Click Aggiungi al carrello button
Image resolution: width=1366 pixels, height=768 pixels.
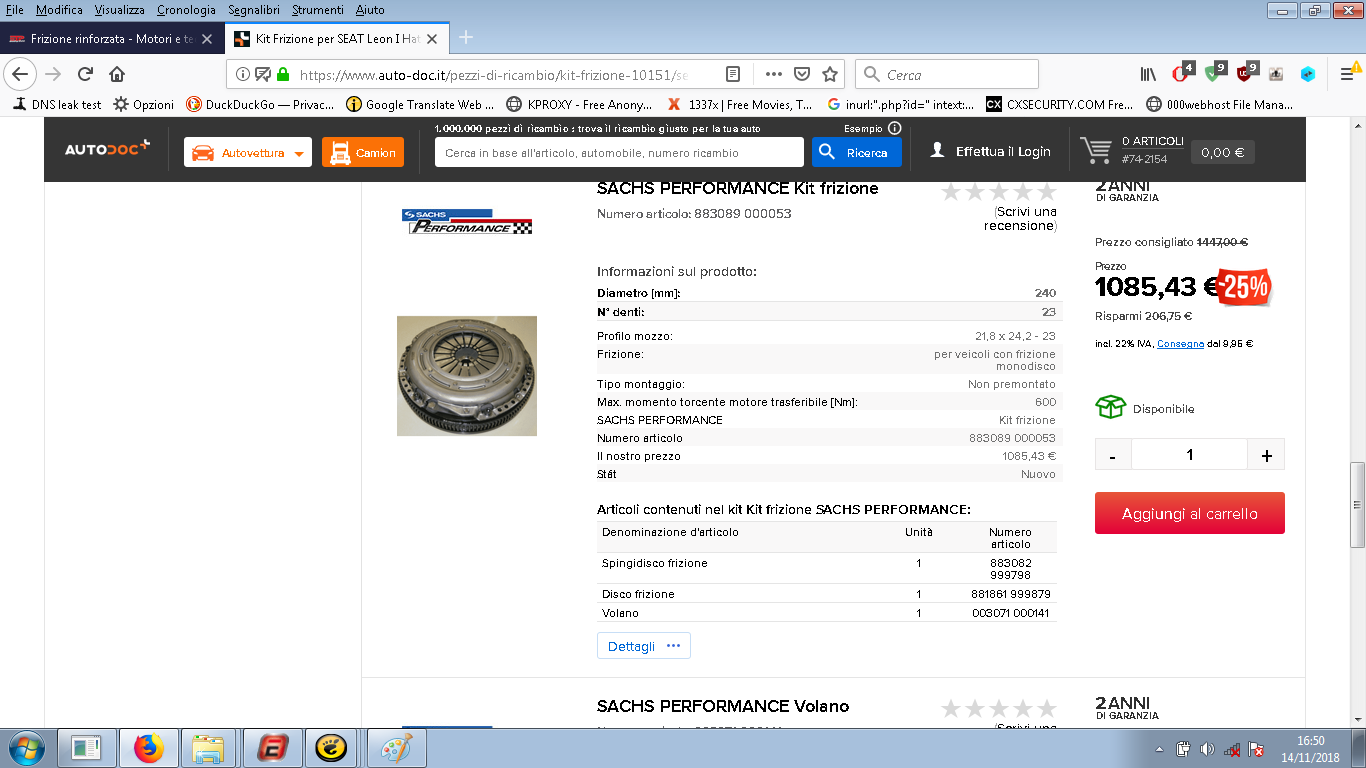tap(1189, 513)
